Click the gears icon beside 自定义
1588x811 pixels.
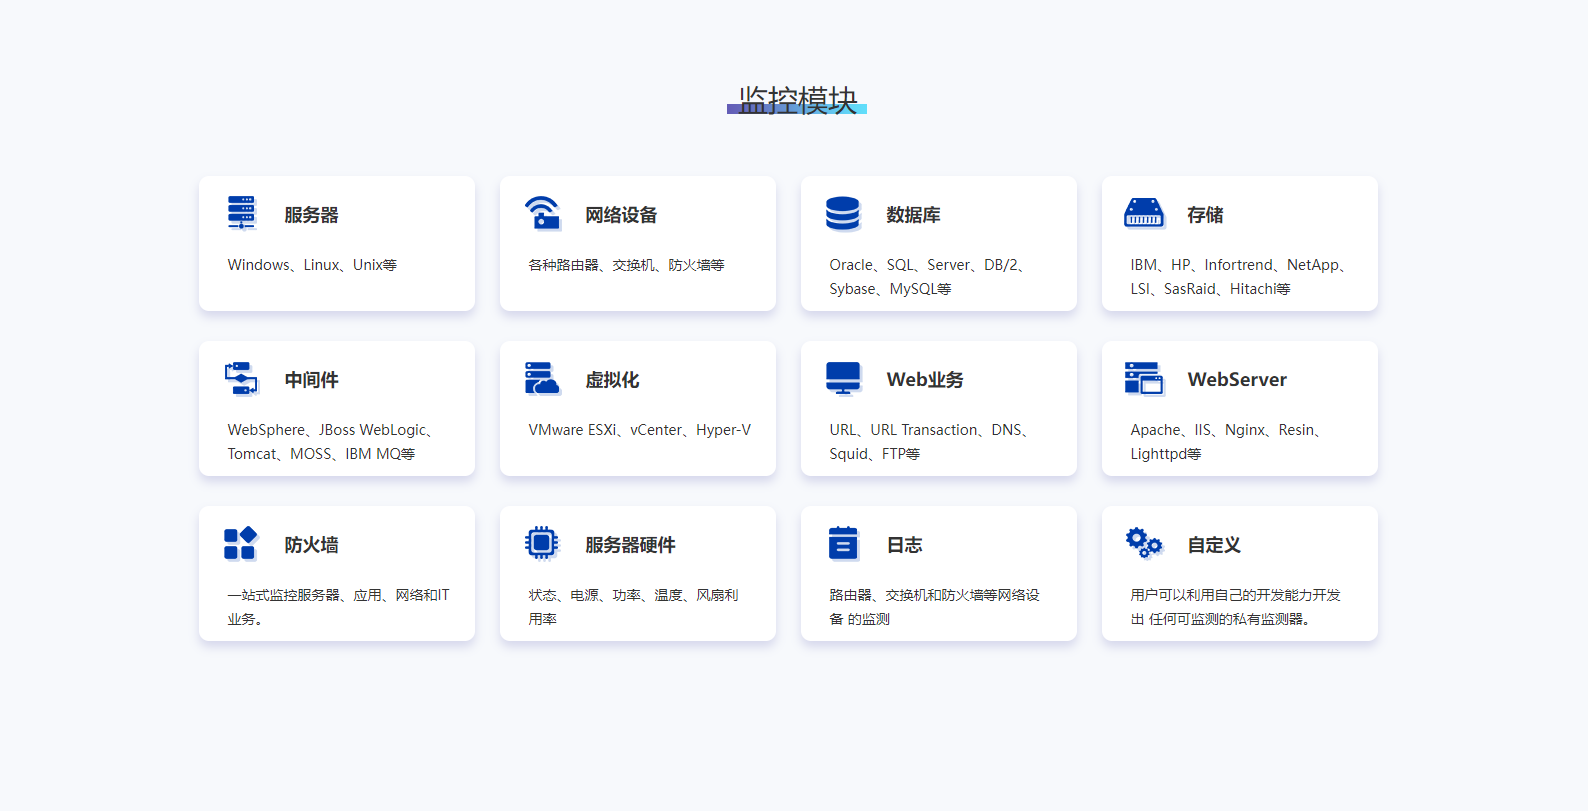[x=1144, y=543]
